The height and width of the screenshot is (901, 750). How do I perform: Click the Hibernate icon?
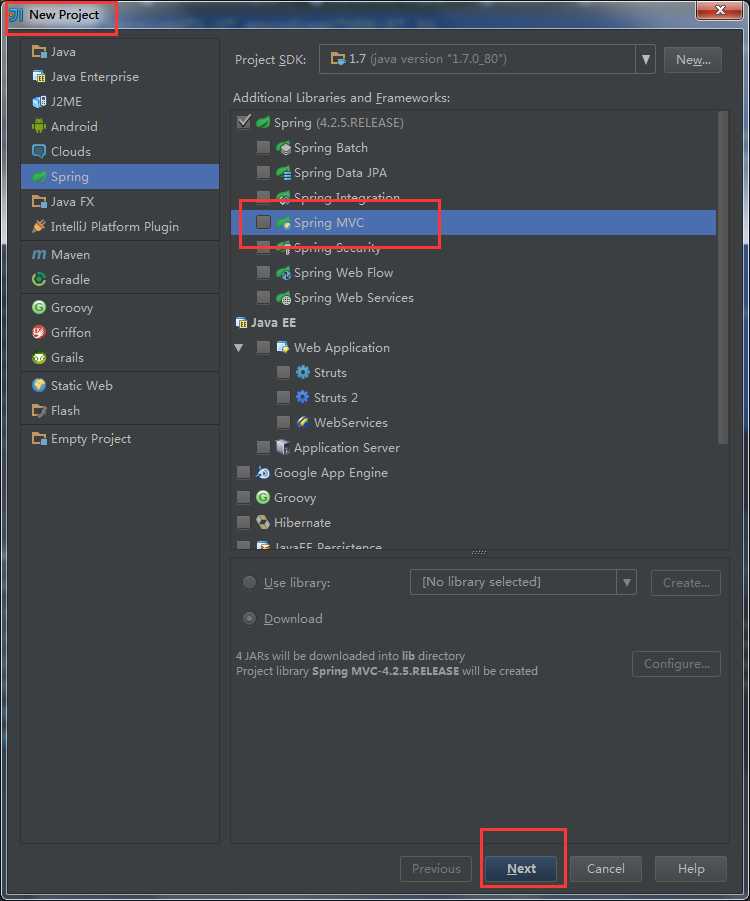[x=263, y=522]
